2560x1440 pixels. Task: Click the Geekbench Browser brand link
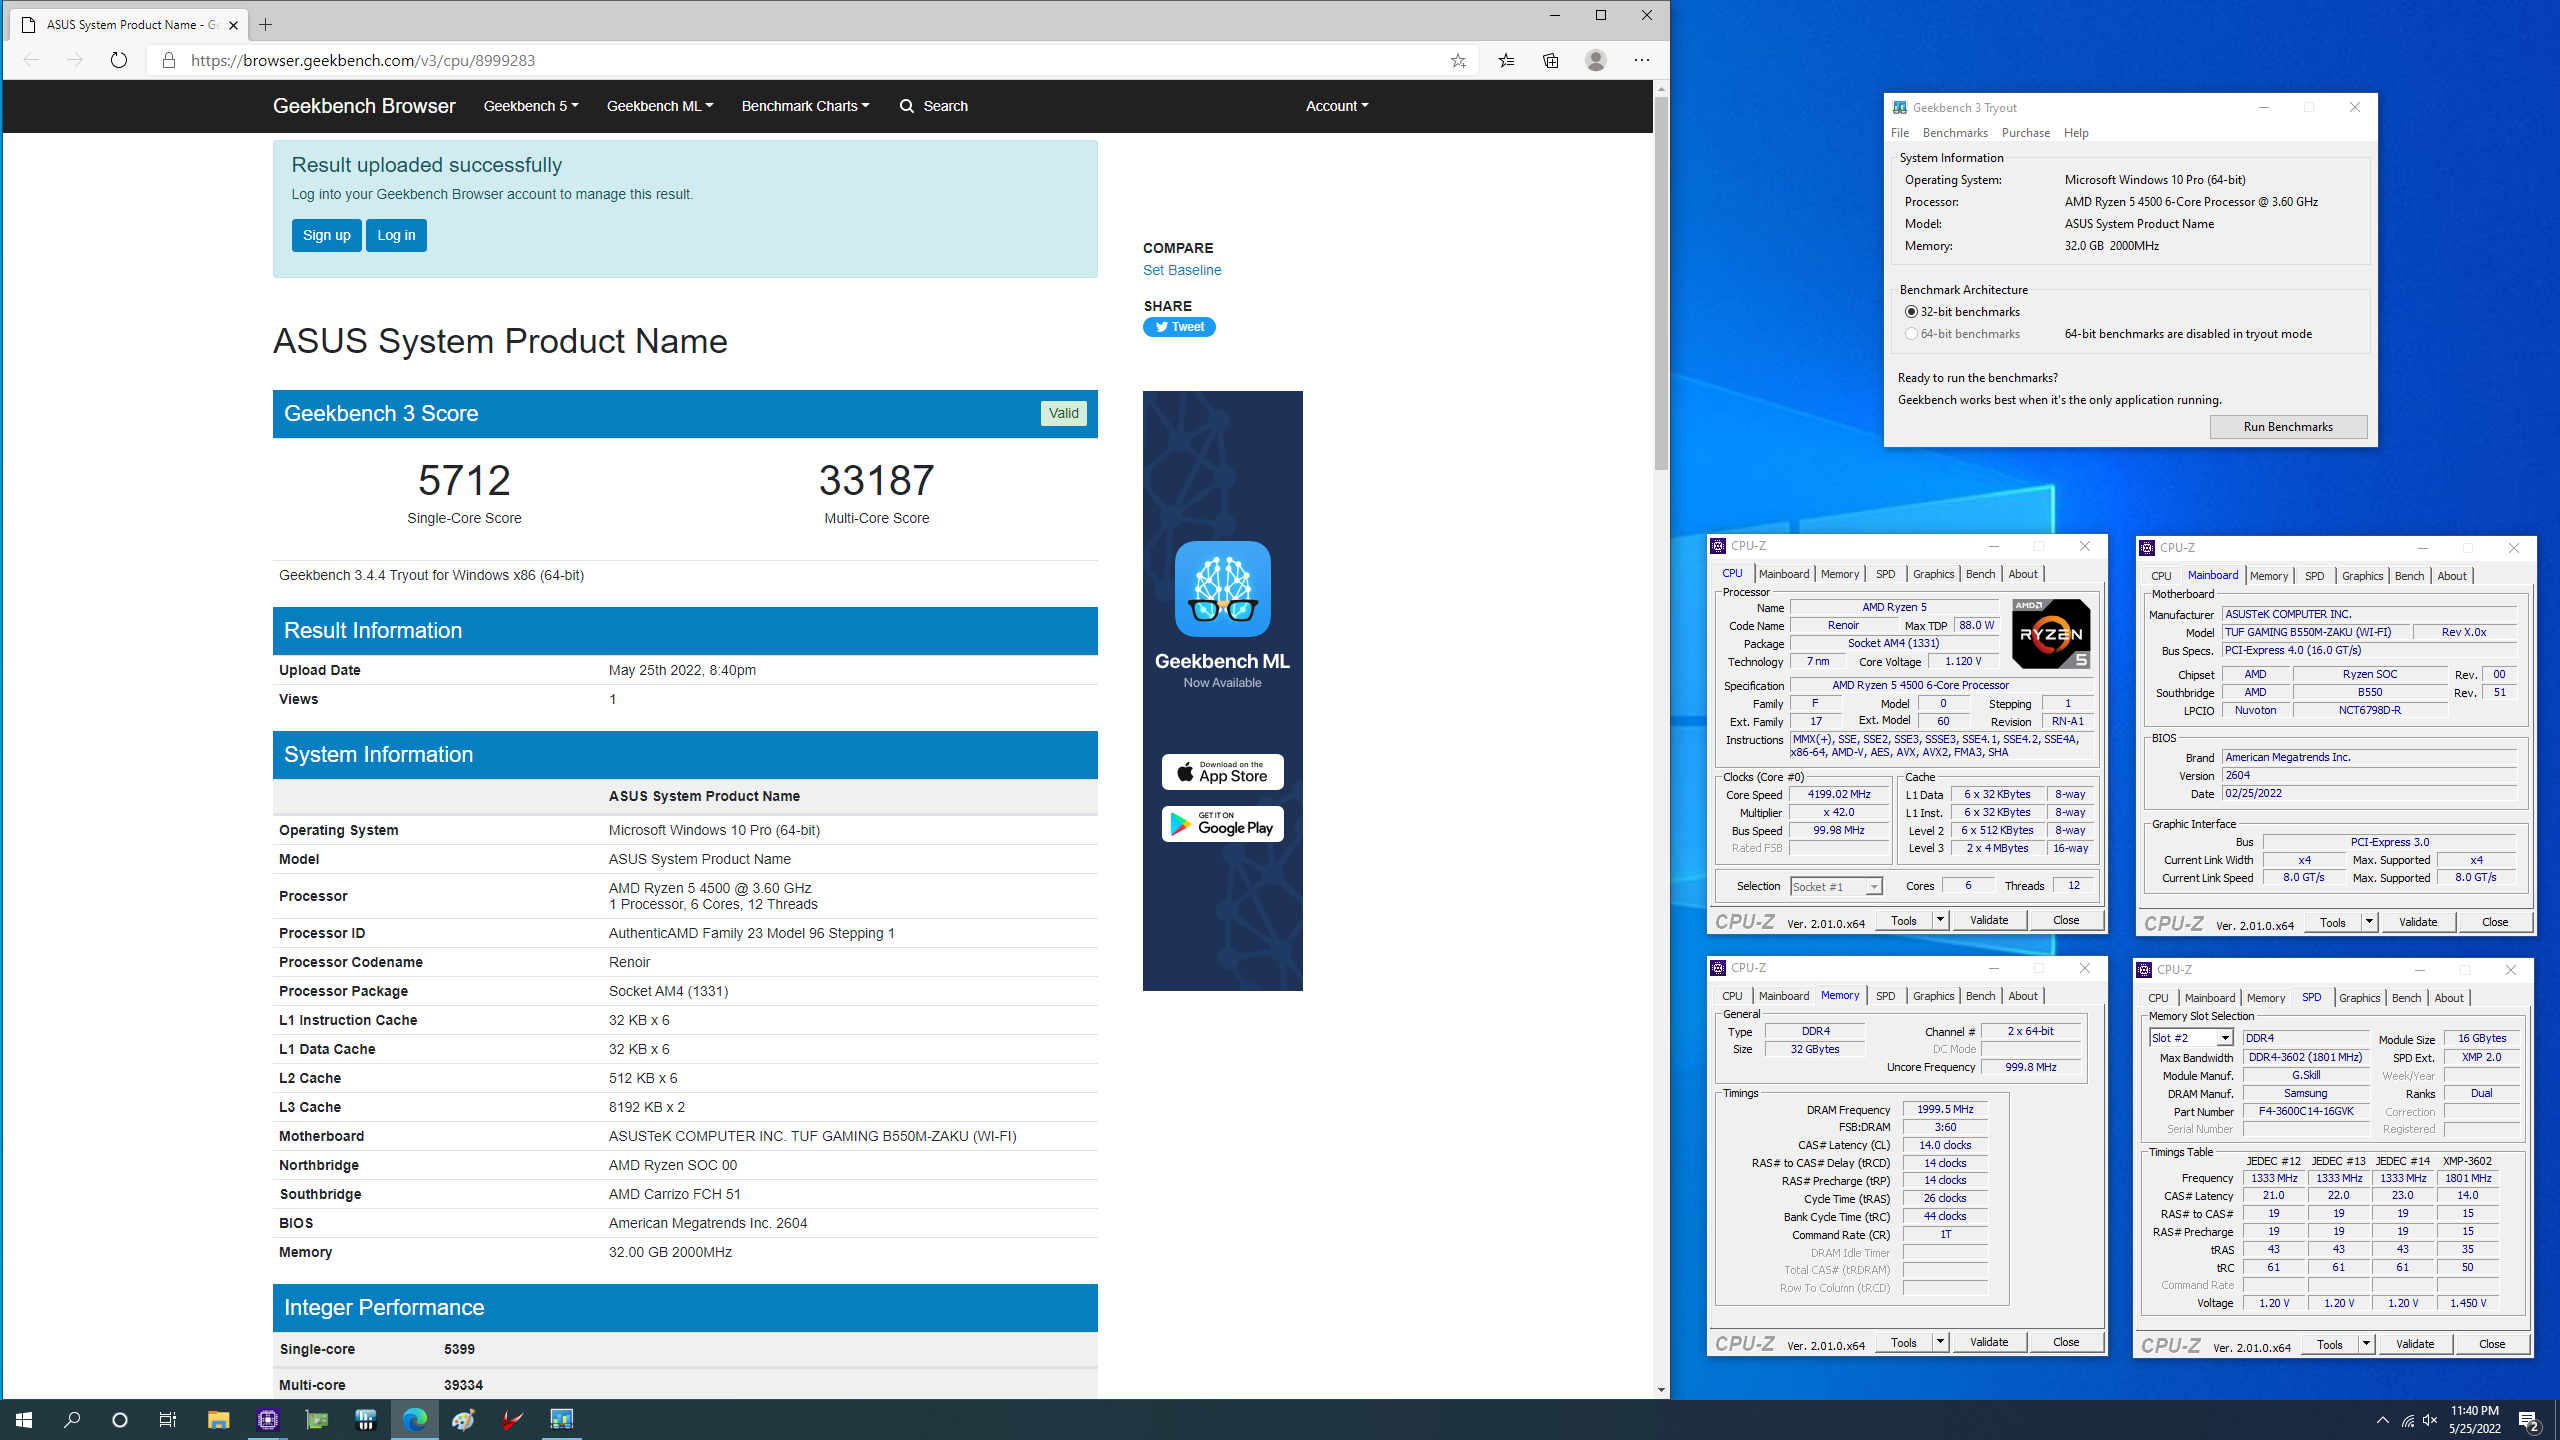coord(364,106)
